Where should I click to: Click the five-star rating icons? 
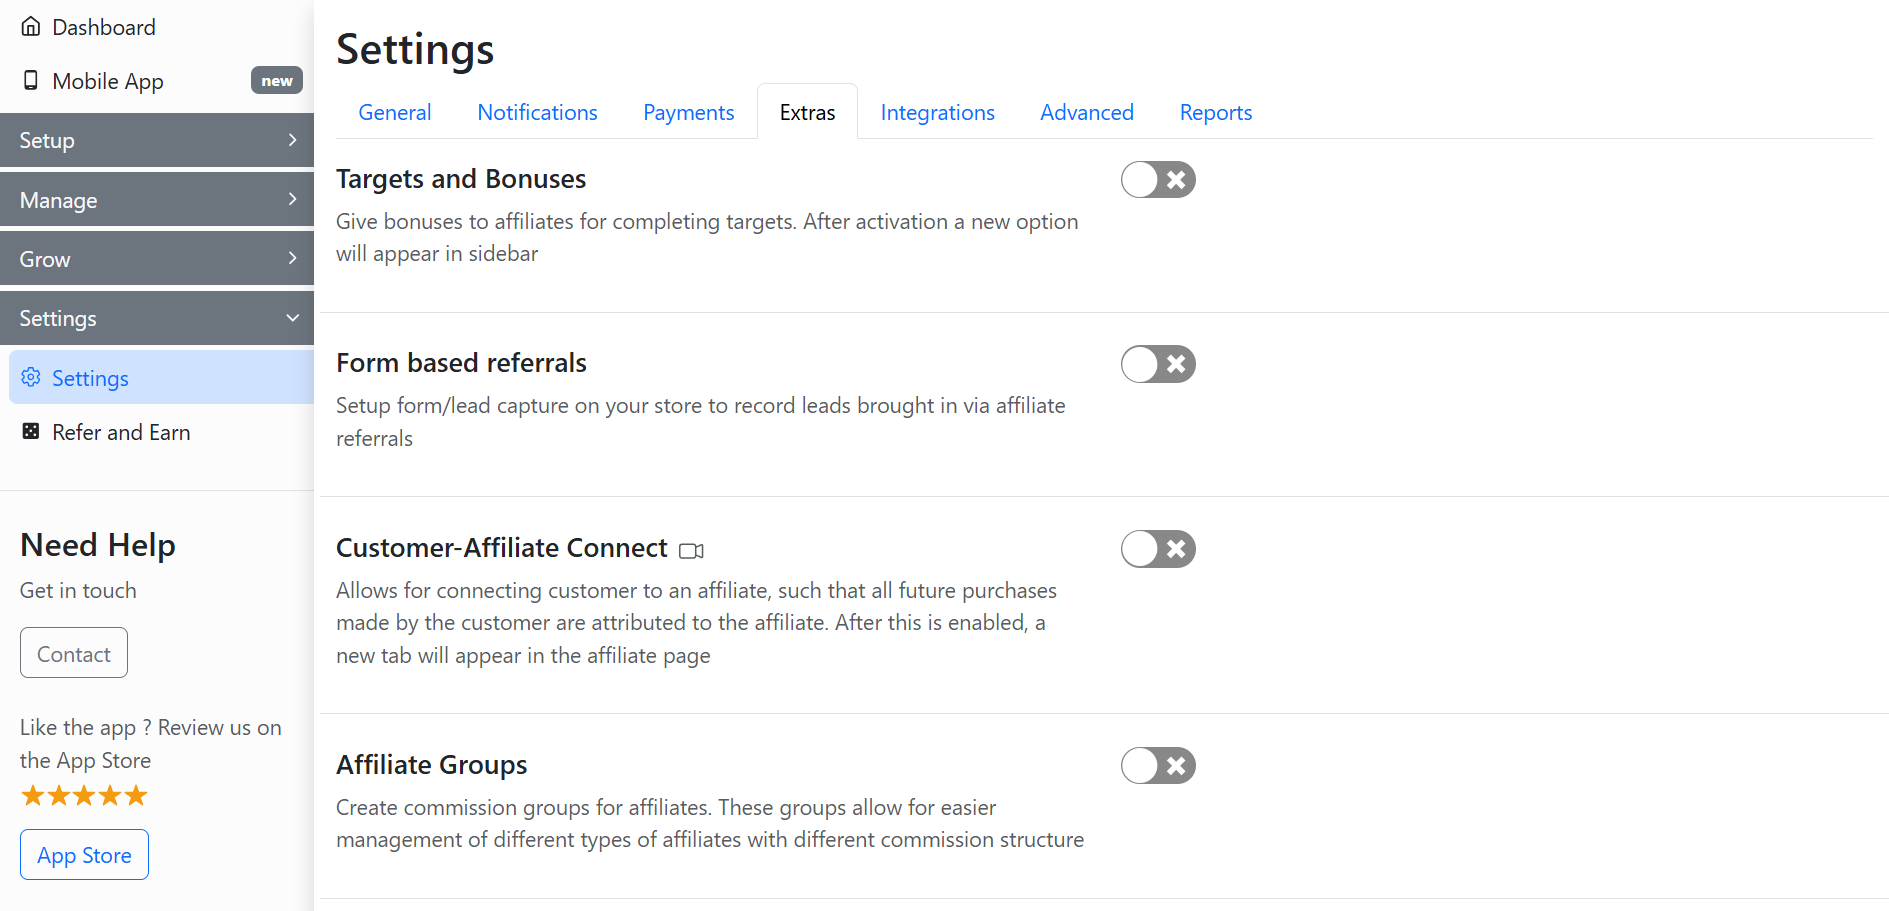coord(84,796)
